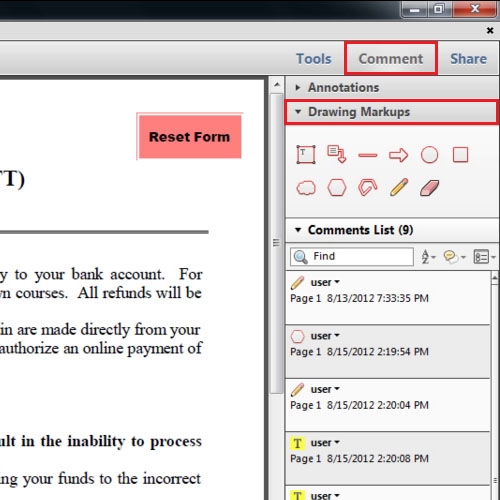Select the Pencil free-form drawing tool
Image resolution: width=500 pixels, height=500 pixels.
click(x=399, y=187)
